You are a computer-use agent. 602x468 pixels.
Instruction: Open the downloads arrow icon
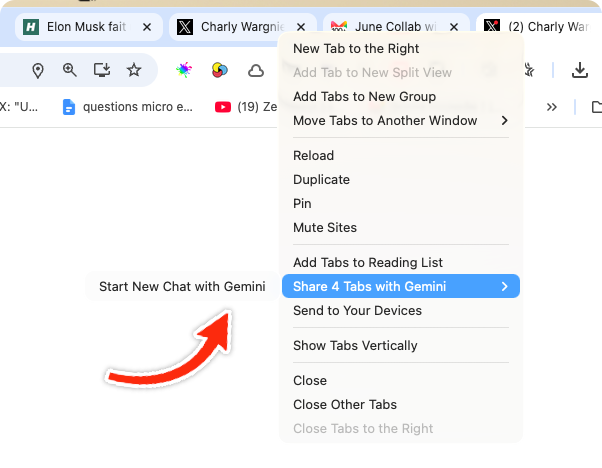tap(580, 70)
